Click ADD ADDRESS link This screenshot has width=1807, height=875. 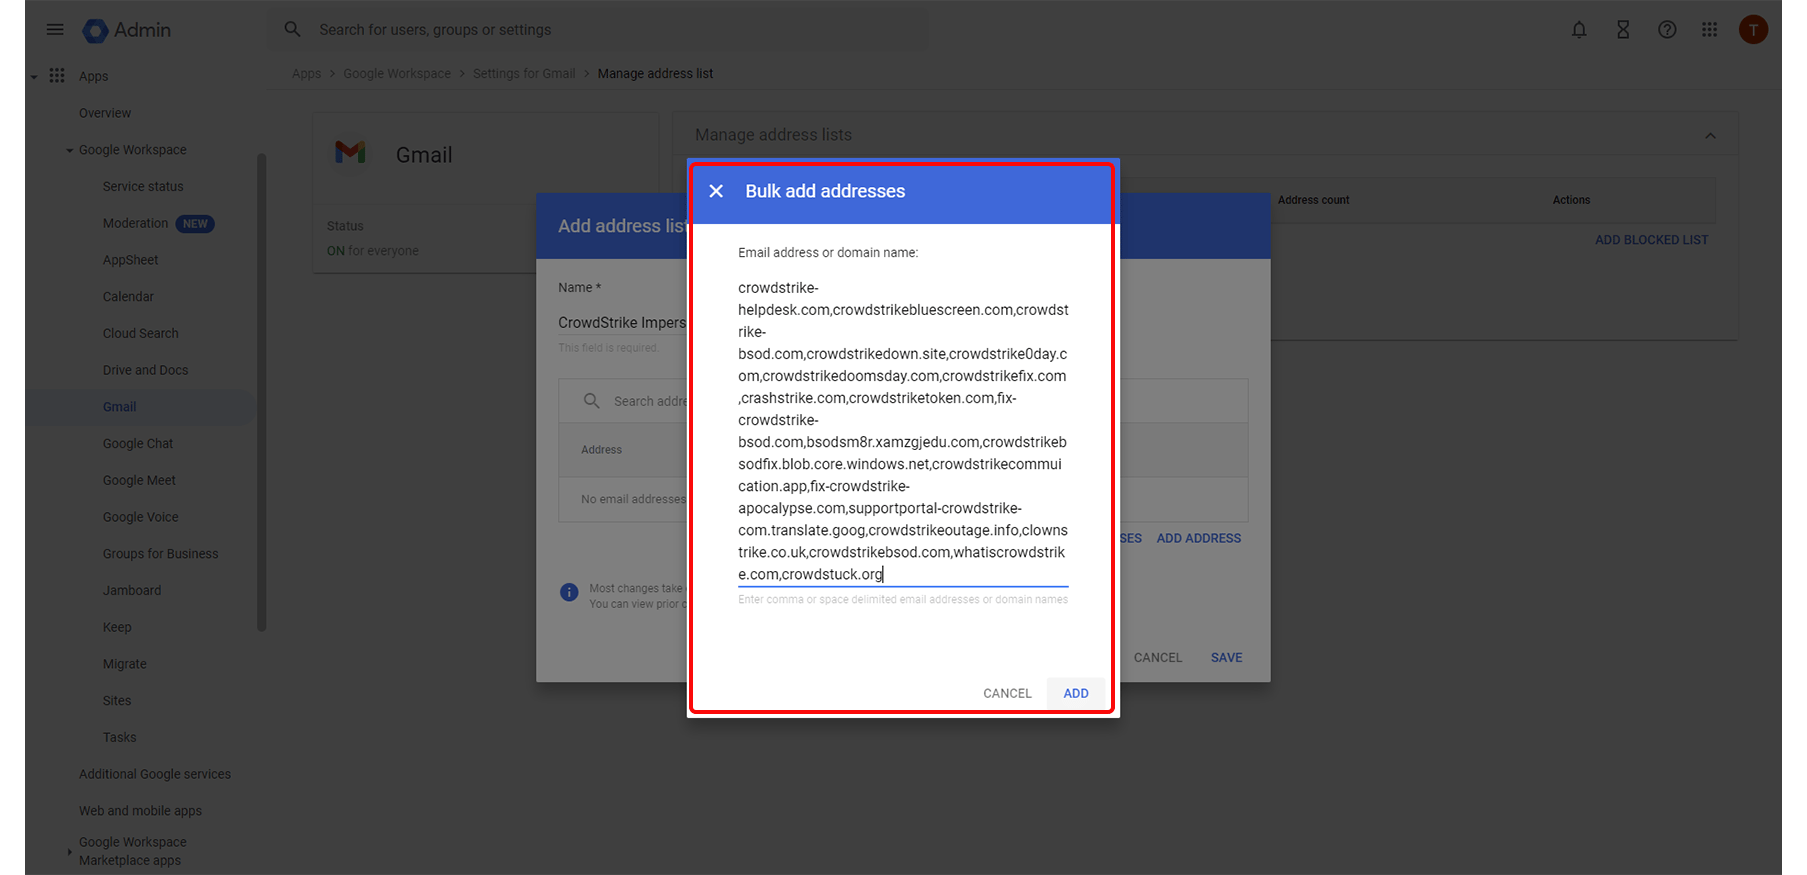click(1199, 538)
